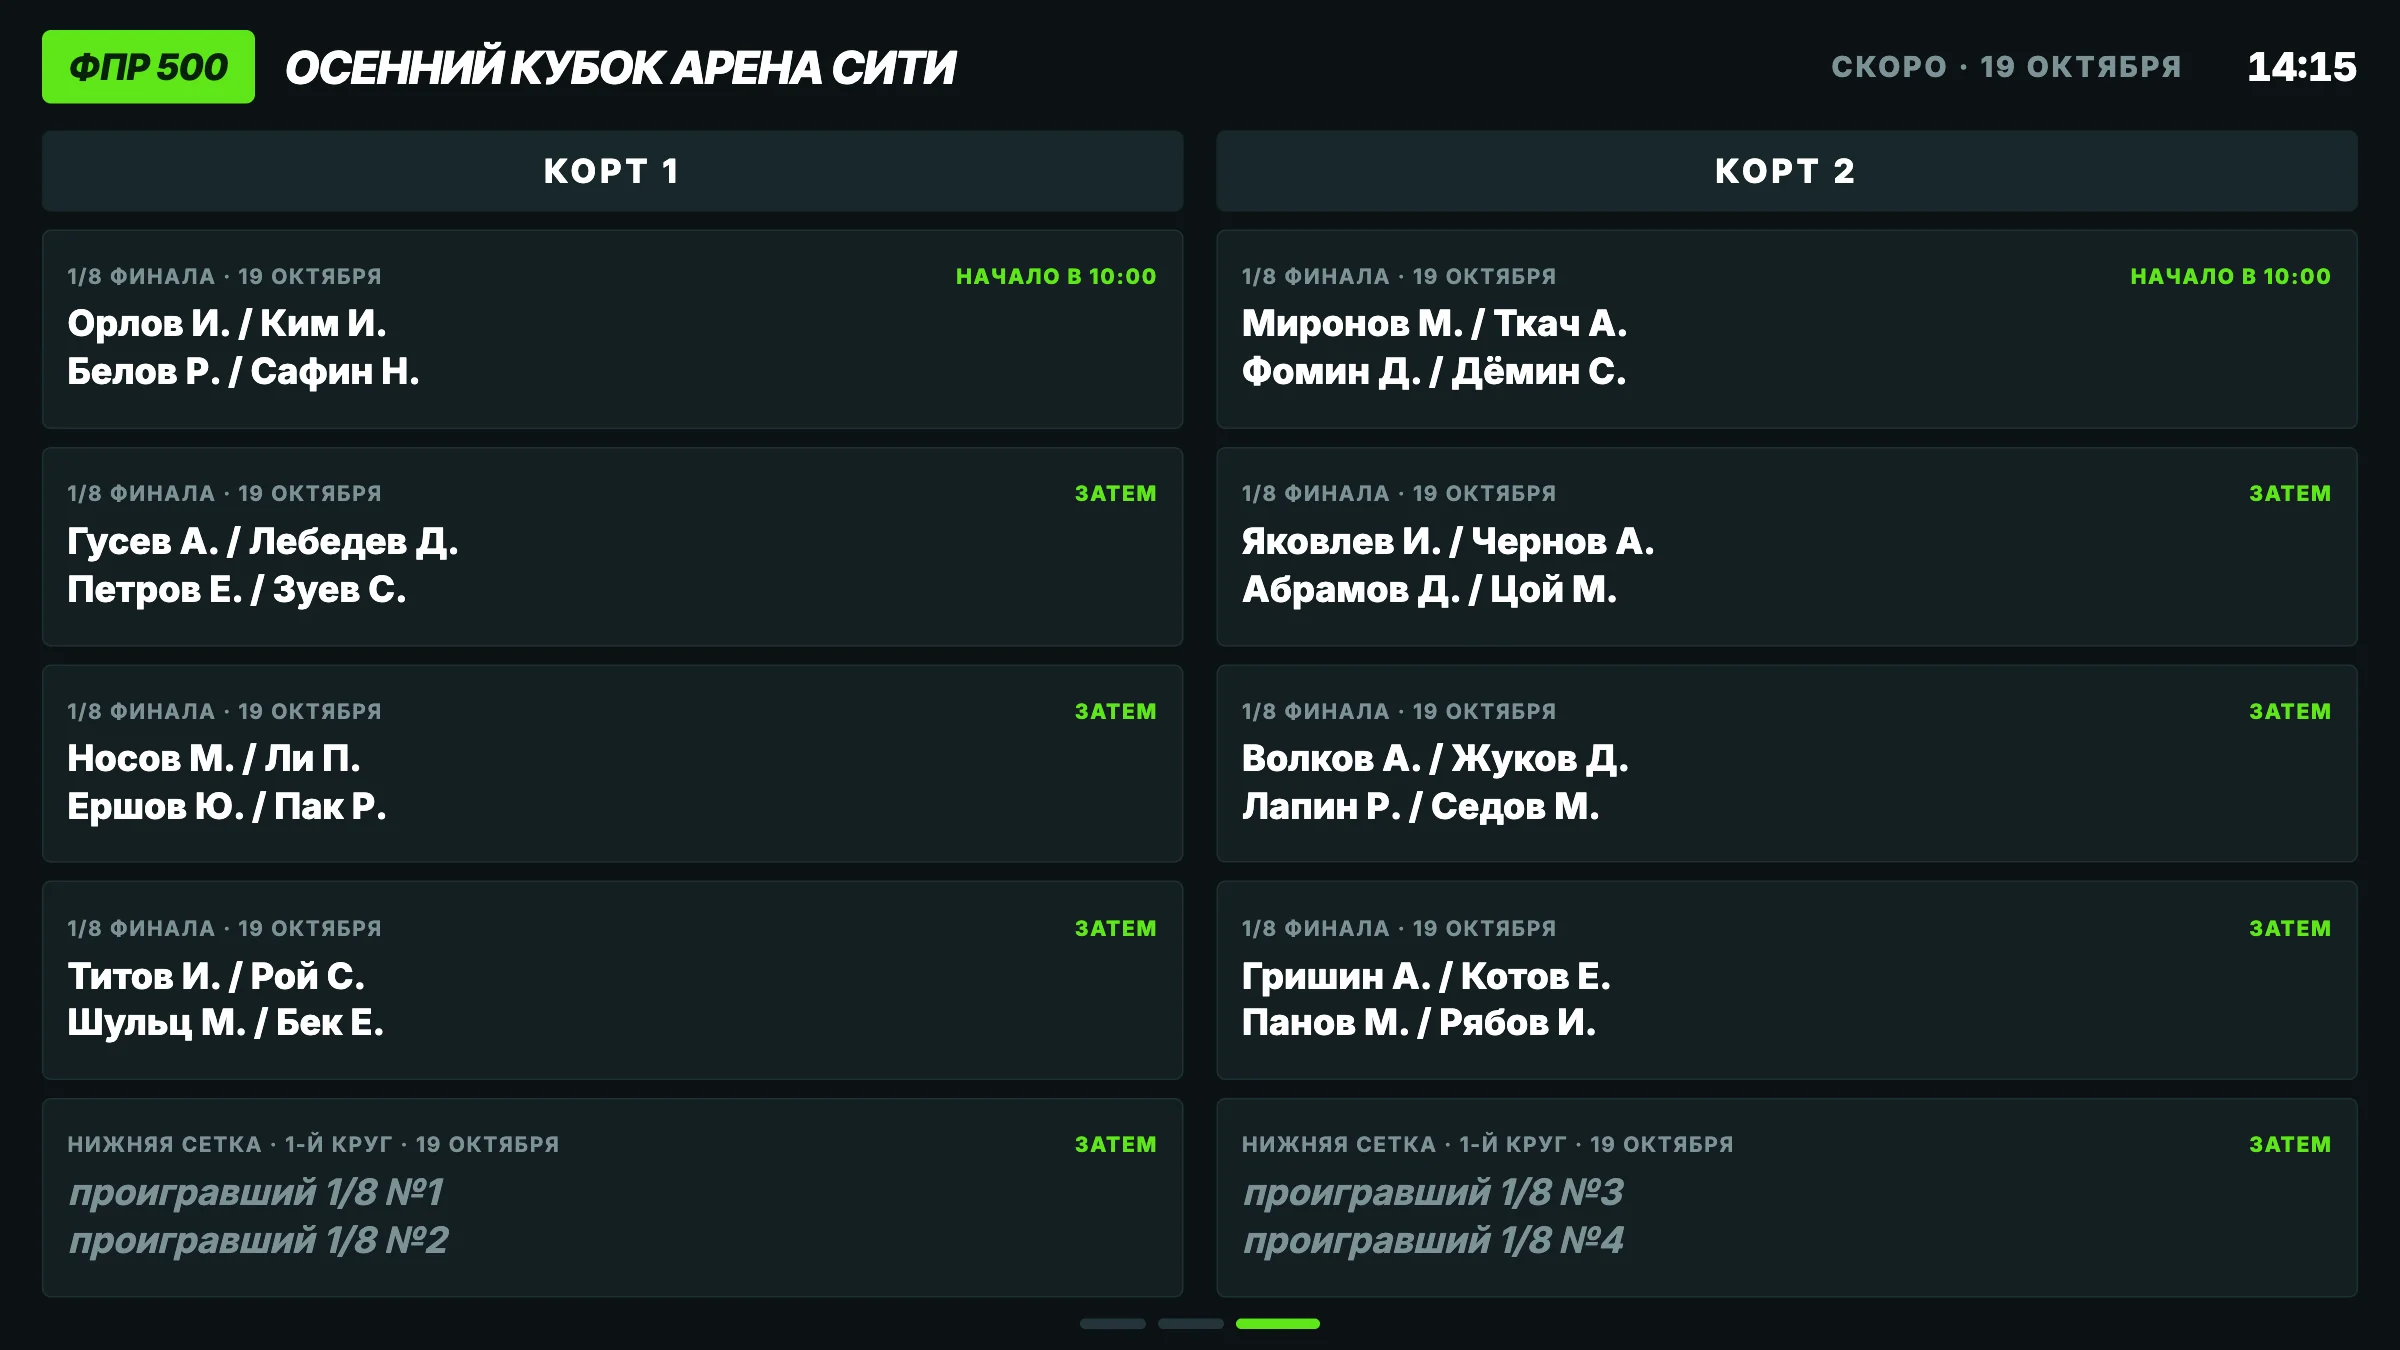The height and width of the screenshot is (1350, 2400).
Task: Open match Миронов М. / Ткач А.
Action: tap(1786, 329)
